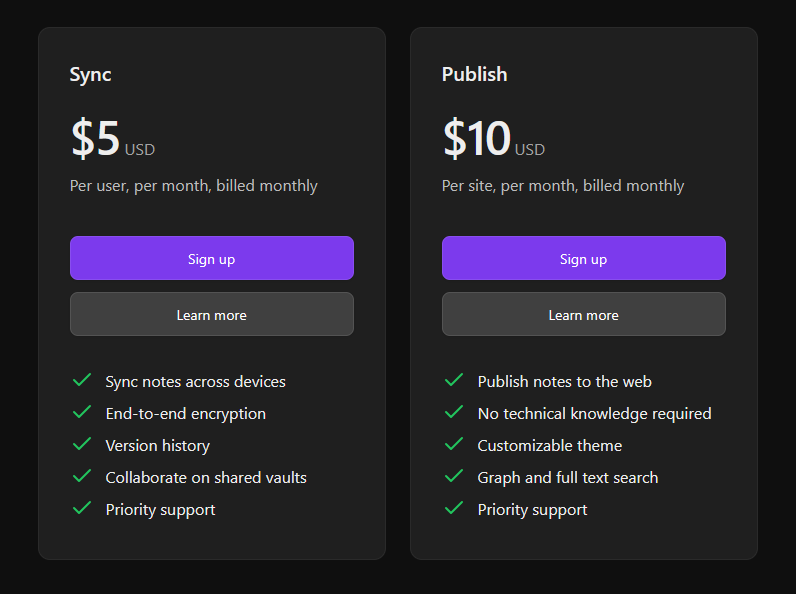Open Learn more for Publish
The image size is (796, 594).
point(584,315)
